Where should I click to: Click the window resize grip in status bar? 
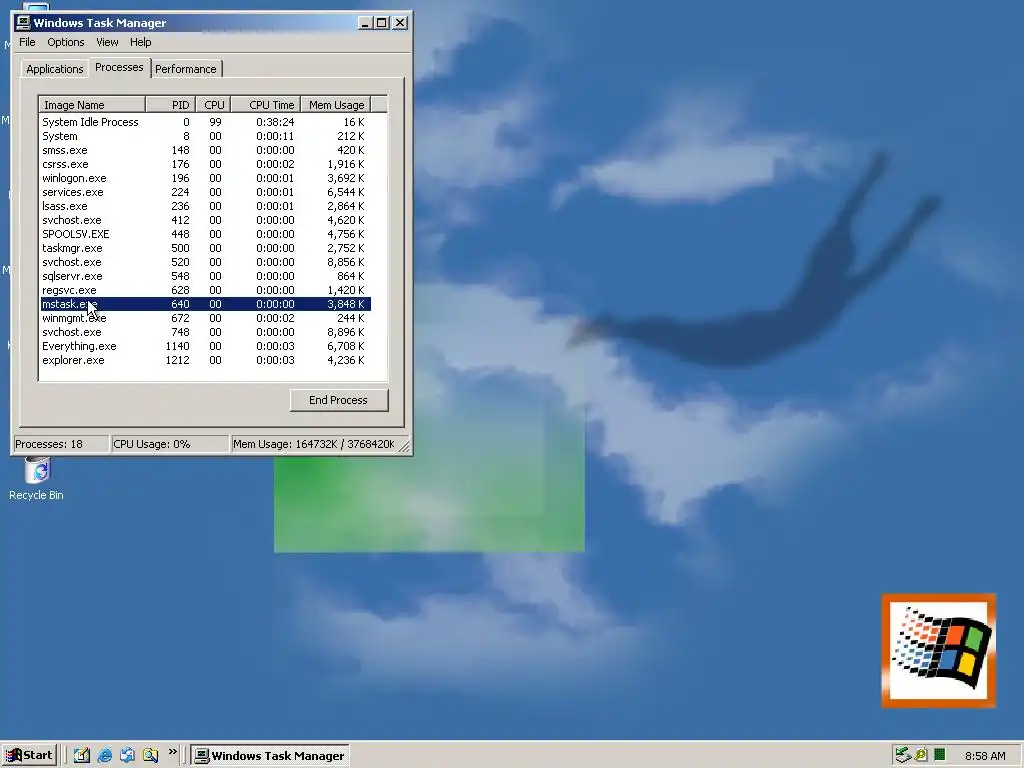pos(404,446)
